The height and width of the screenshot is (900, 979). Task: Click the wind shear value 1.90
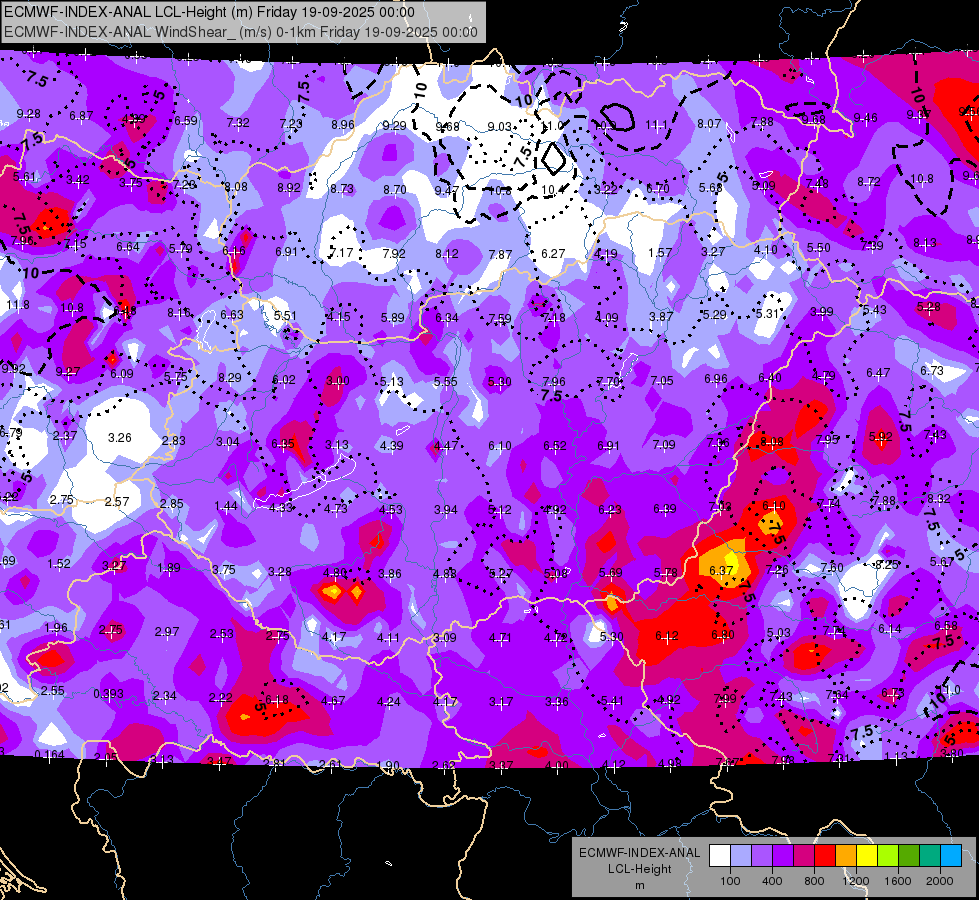coord(388,765)
